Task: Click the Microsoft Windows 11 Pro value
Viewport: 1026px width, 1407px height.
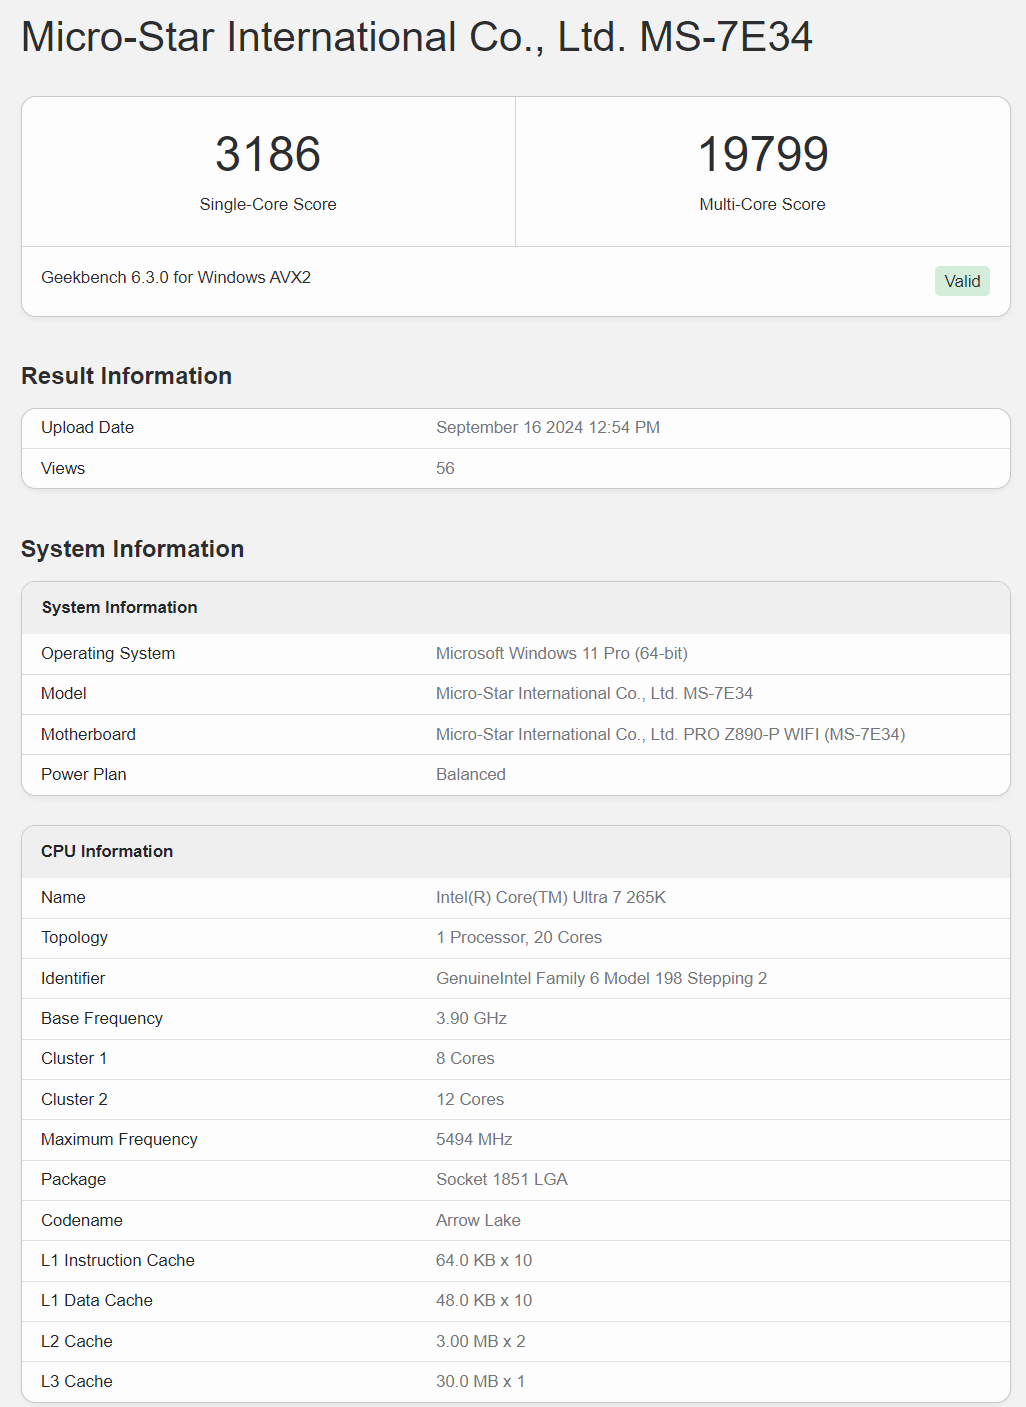Action: 562,653
